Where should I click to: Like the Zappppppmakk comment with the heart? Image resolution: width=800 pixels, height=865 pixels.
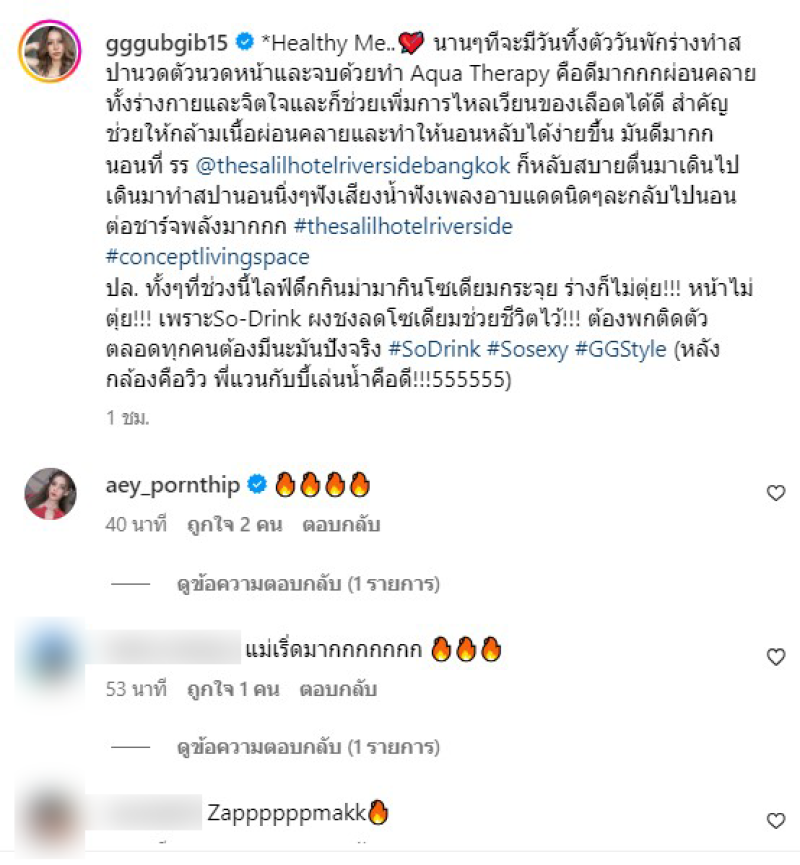[x=776, y=821]
